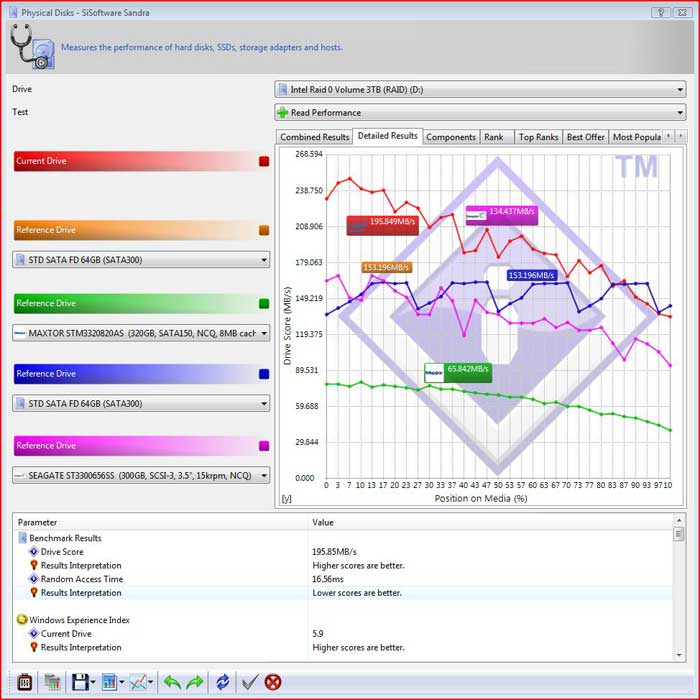The height and width of the screenshot is (700, 700).
Task: Click the blue refresh arrows icon
Action: pos(222,682)
